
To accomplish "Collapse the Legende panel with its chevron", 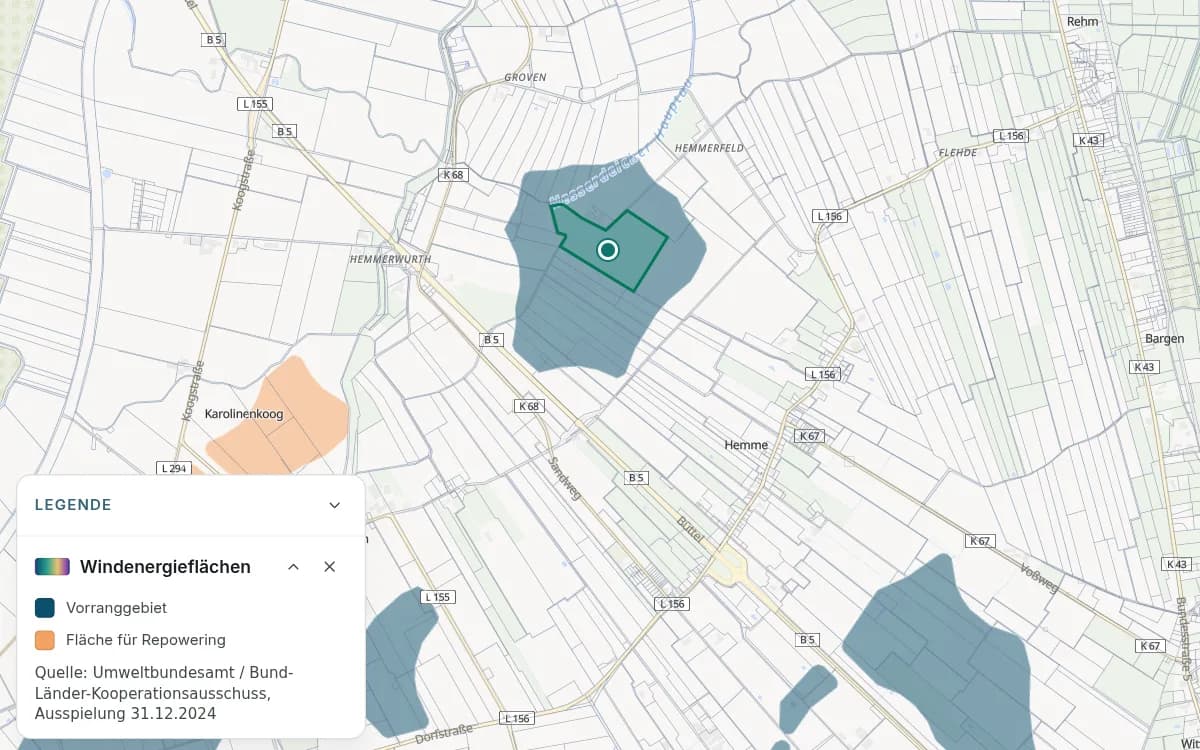I will click(x=335, y=505).
